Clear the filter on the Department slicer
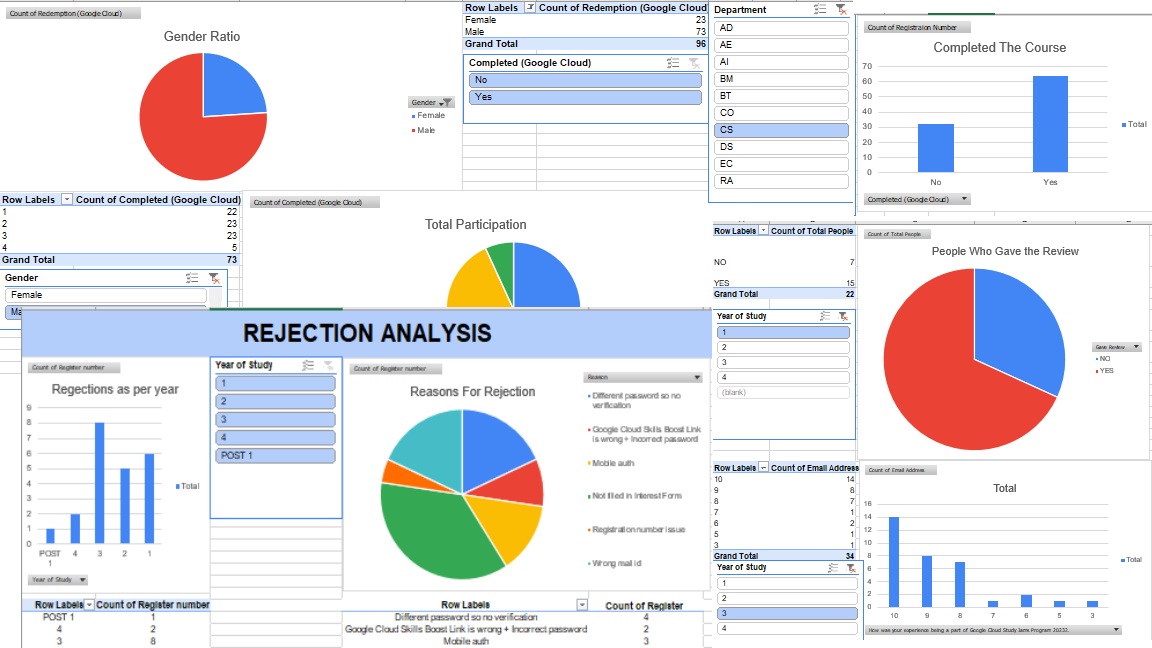The height and width of the screenshot is (648, 1152). [841, 9]
